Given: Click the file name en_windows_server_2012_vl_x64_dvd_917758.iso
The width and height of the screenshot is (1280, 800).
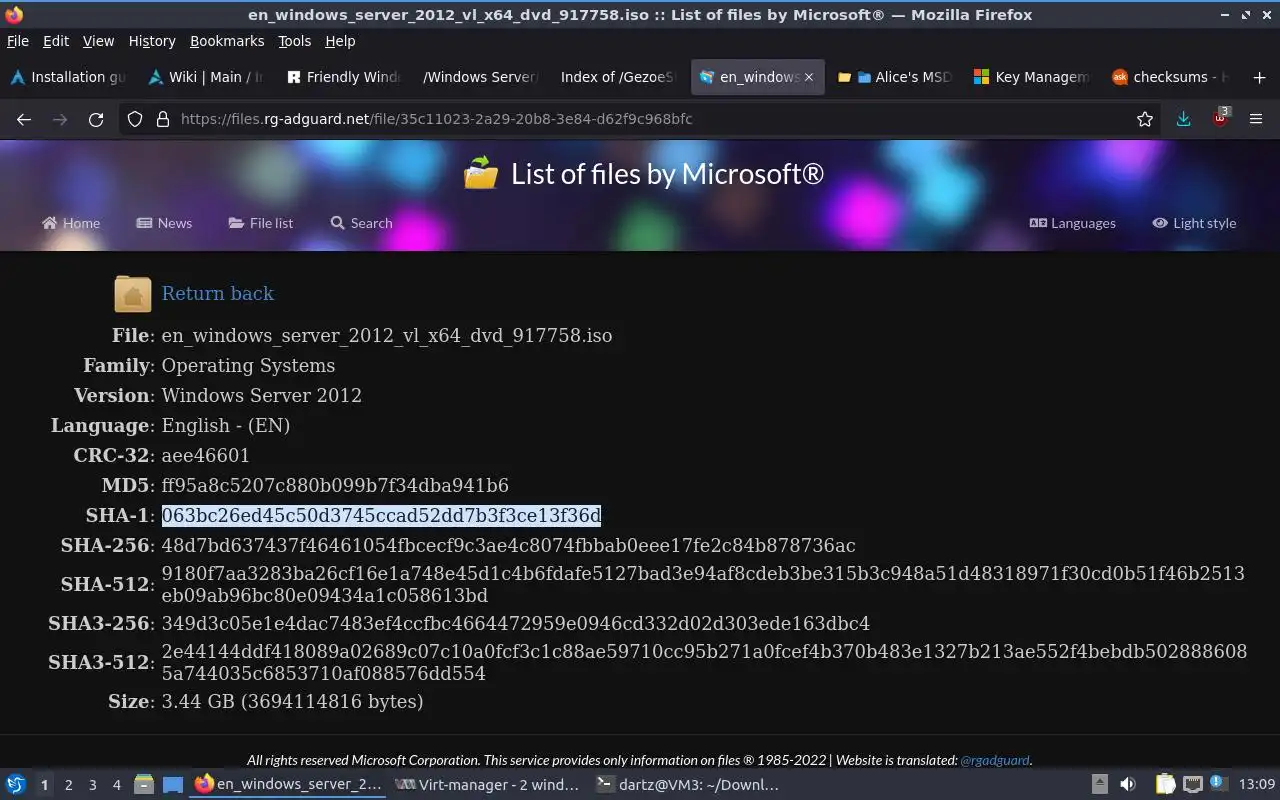Looking at the screenshot, I should click(x=387, y=335).
